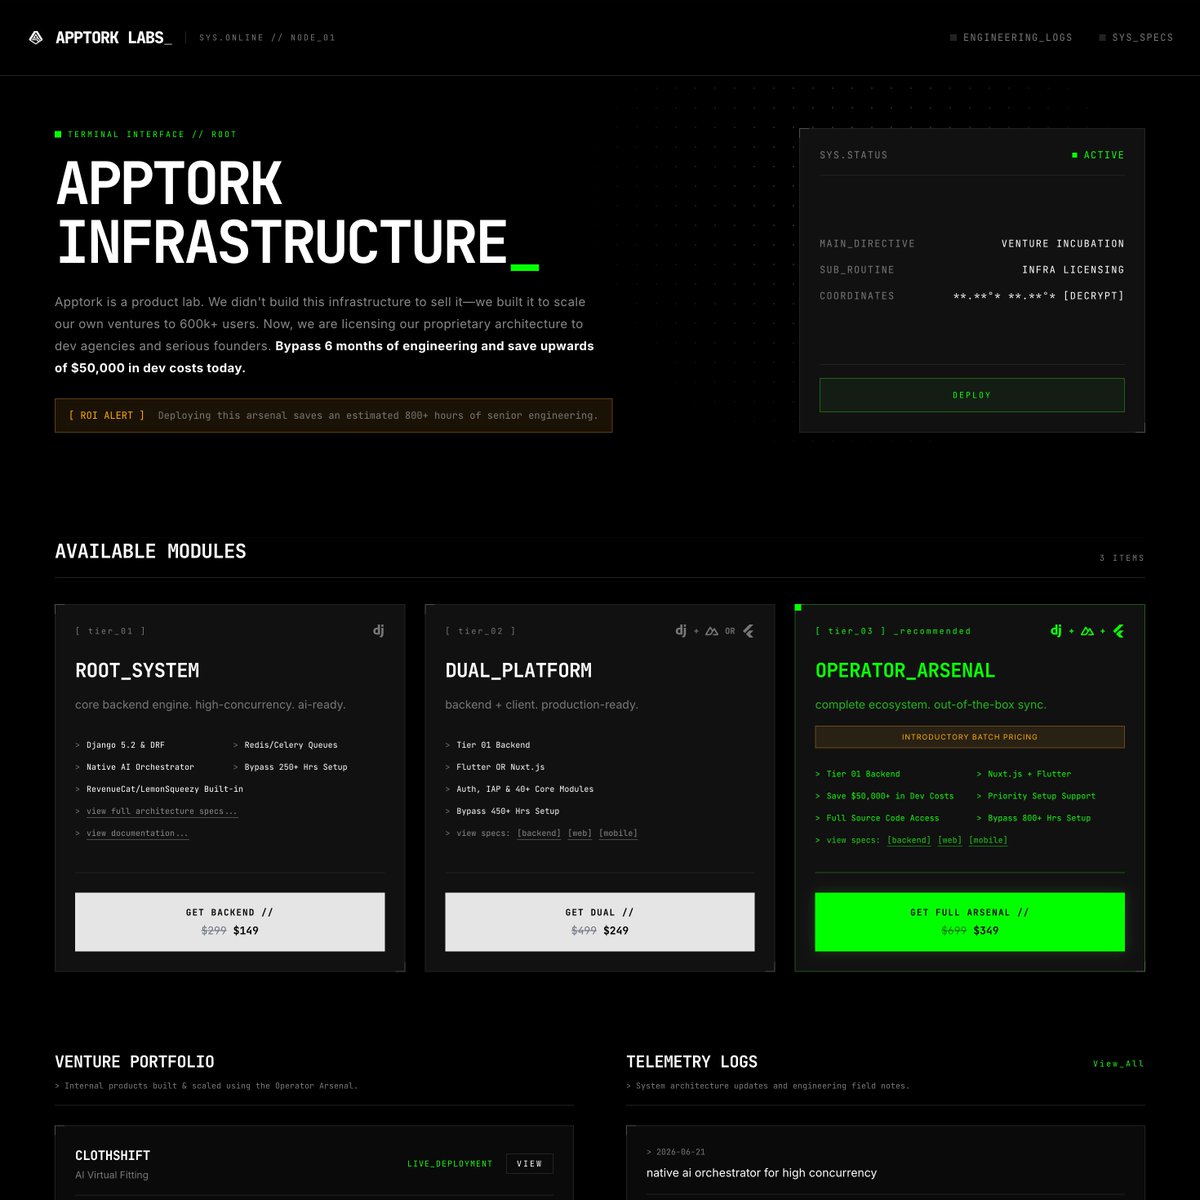This screenshot has height=1200, width=1200.
Task: Click the GET BACKEND $149 button
Action: click(x=230, y=922)
